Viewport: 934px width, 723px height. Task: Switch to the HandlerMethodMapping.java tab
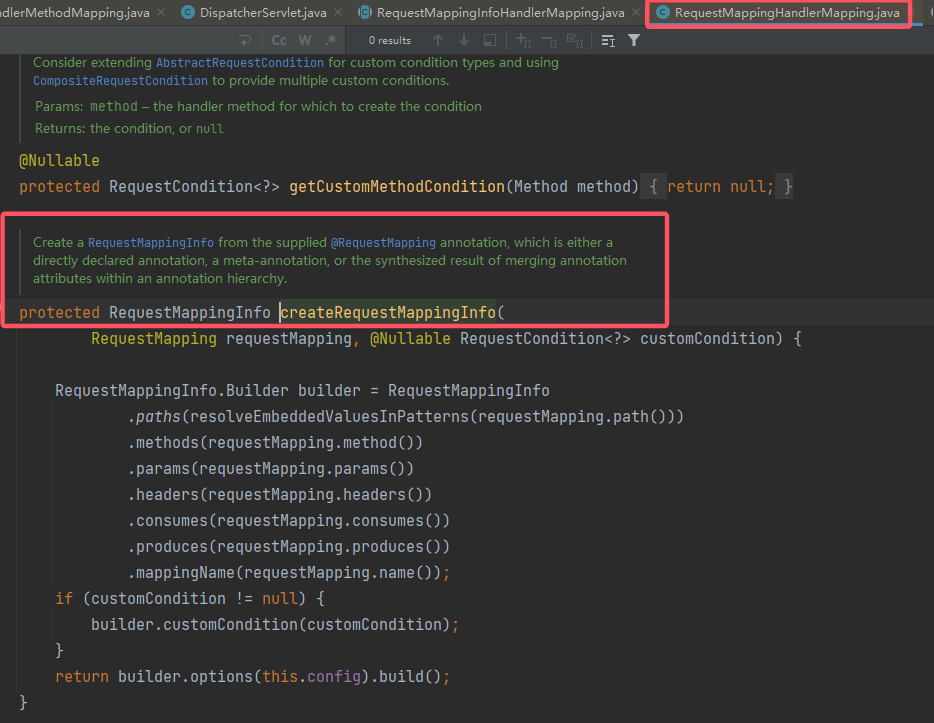click(x=75, y=13)
